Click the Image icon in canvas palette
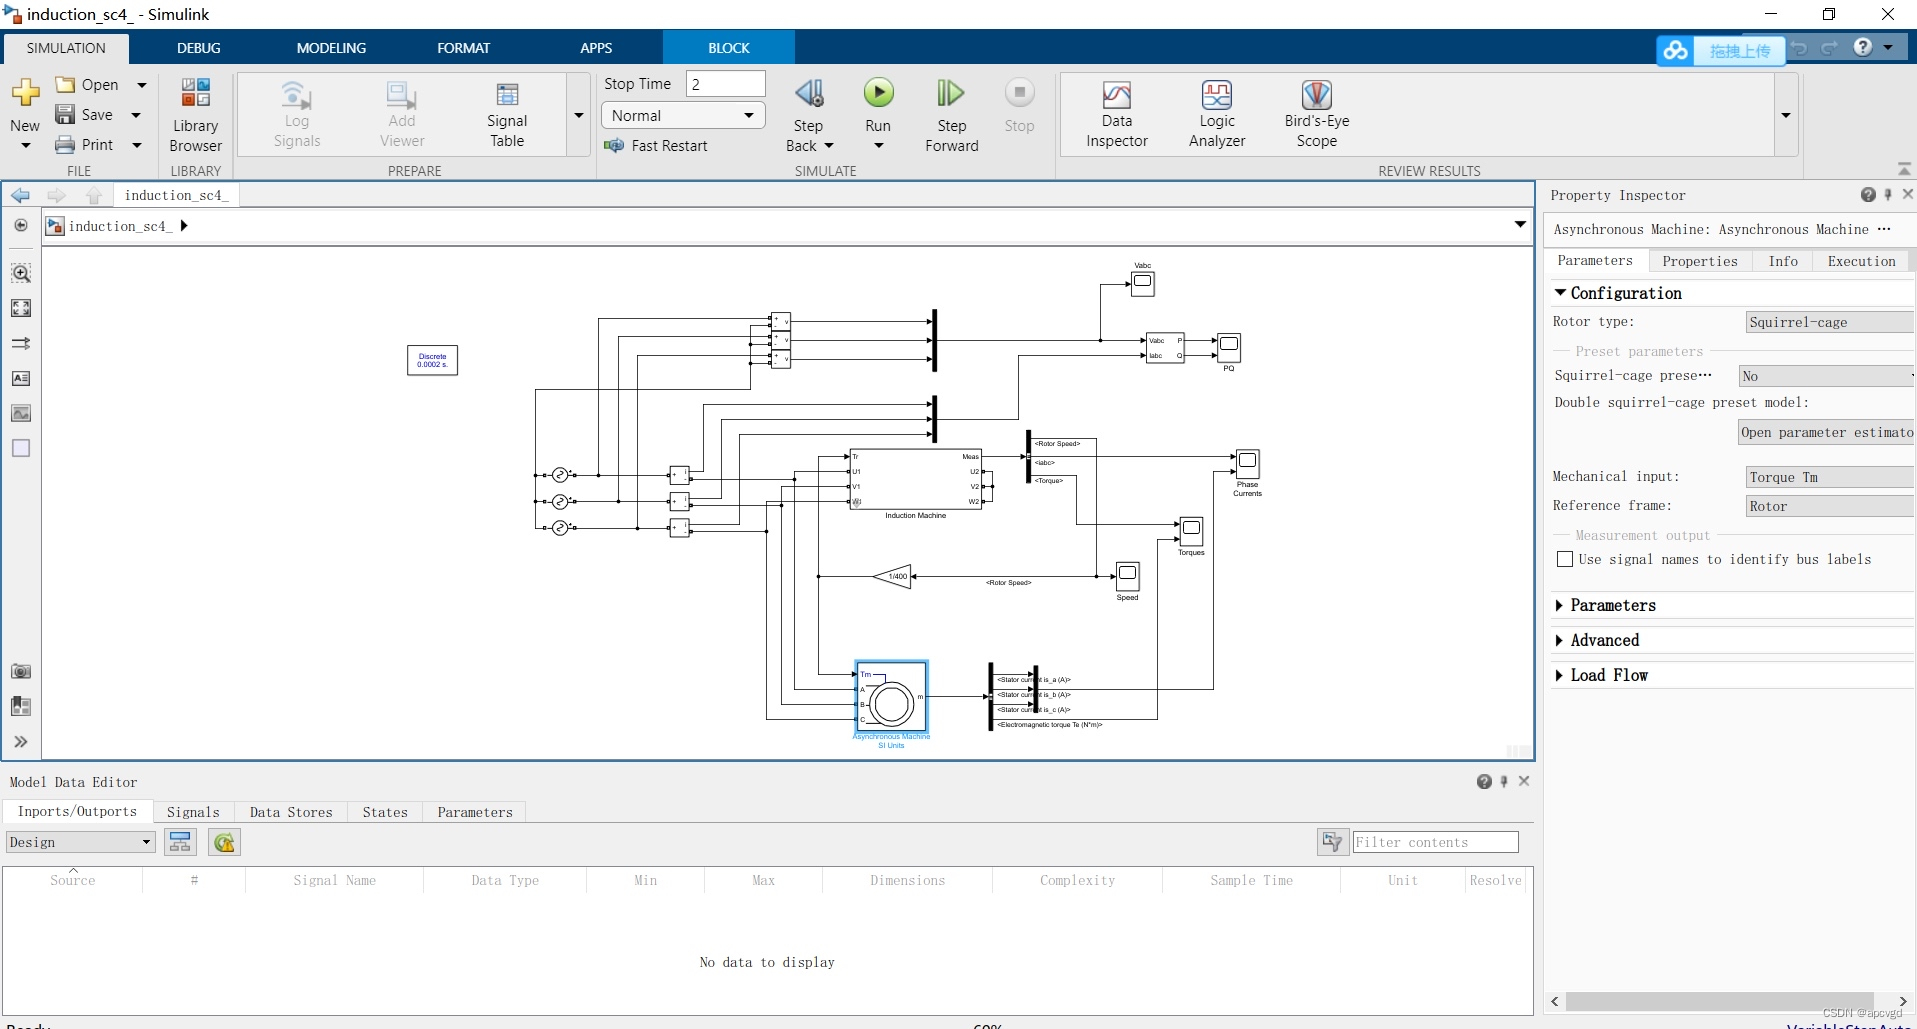Image resolution: width=1917 pixels, height=1029 pixels. click(21, 413)
